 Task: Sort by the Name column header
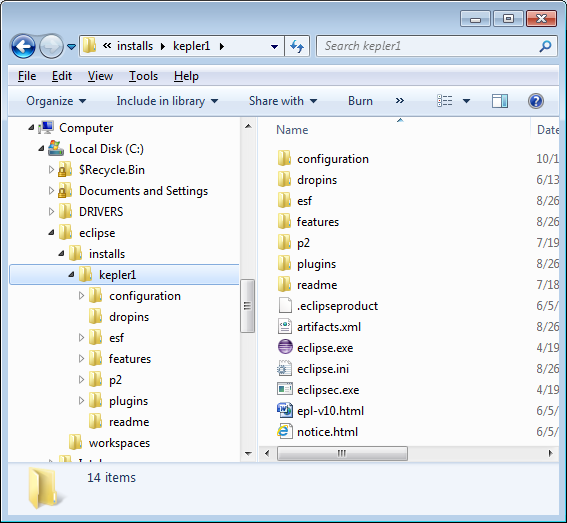pyautogui.click(x=292, y=130)
